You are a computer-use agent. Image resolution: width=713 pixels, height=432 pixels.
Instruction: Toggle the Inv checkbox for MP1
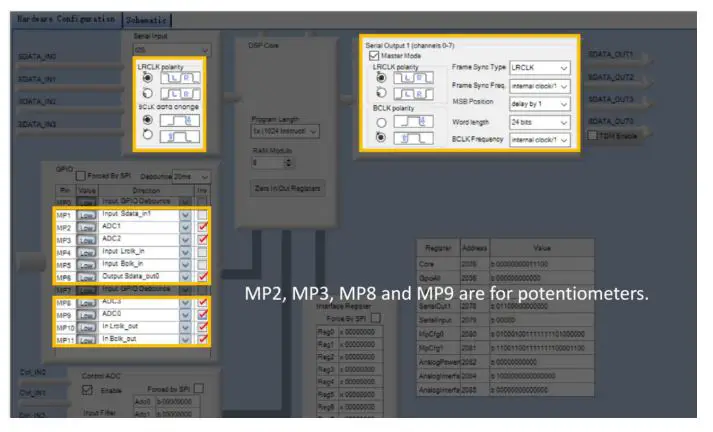point(202,214)
